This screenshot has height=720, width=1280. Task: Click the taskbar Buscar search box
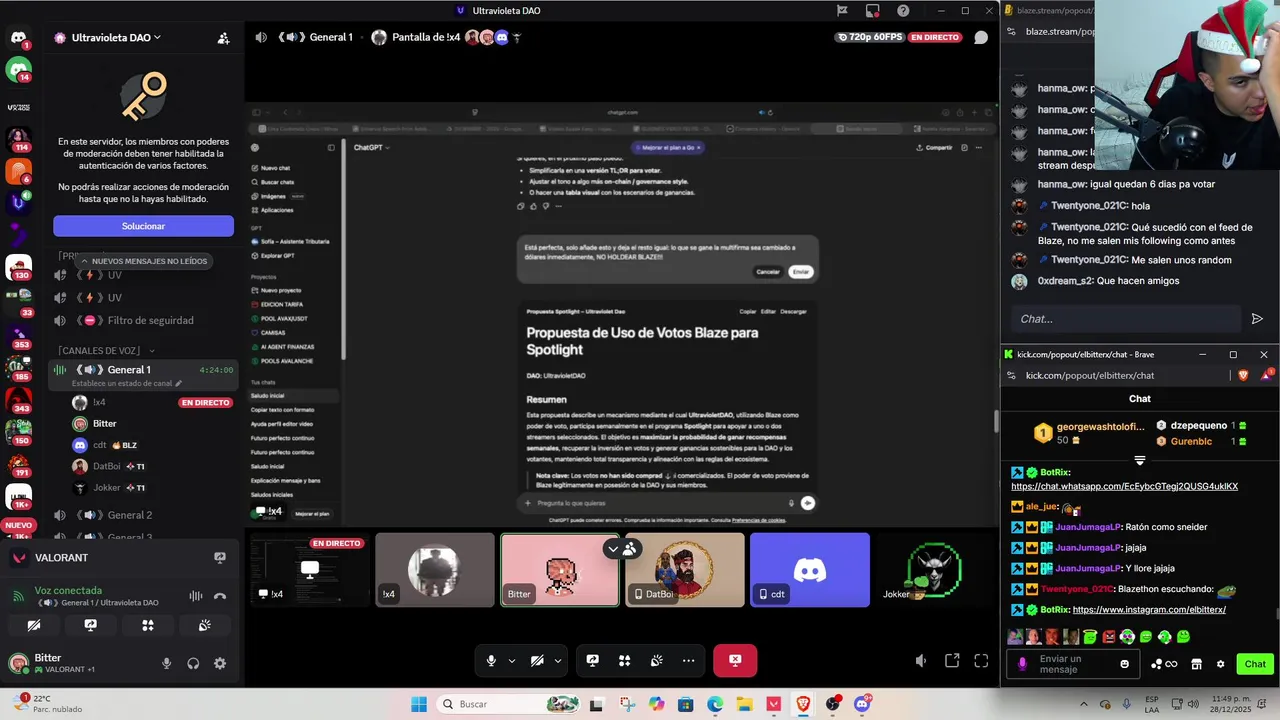(x=510, y=704)
